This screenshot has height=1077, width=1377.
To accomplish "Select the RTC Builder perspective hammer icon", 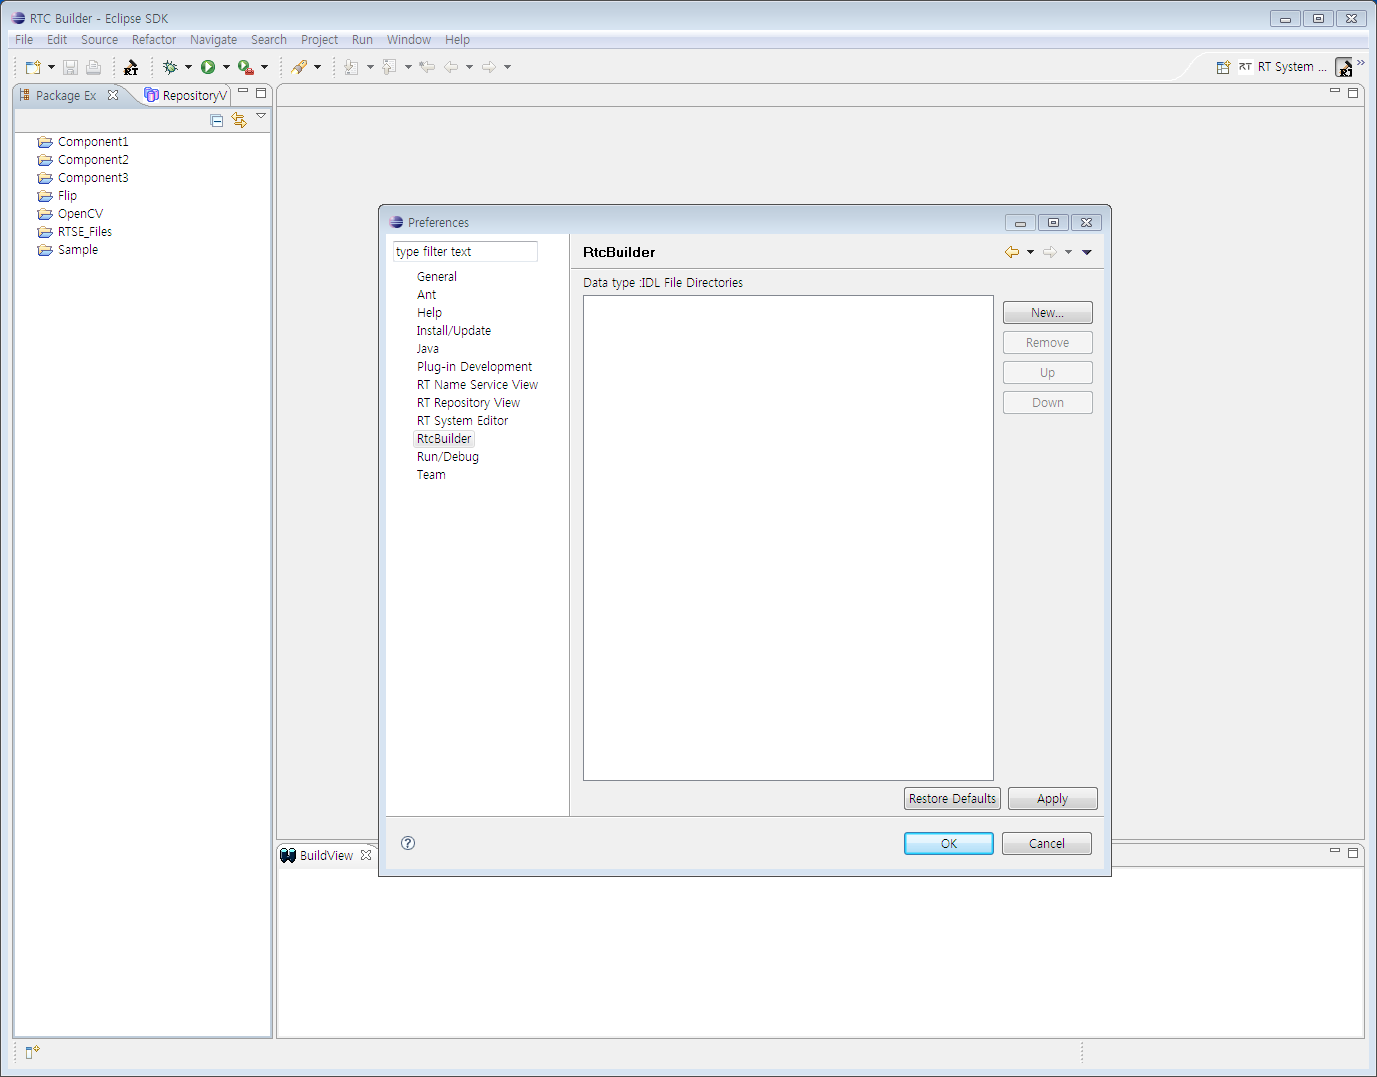I will pos(1344,67).
